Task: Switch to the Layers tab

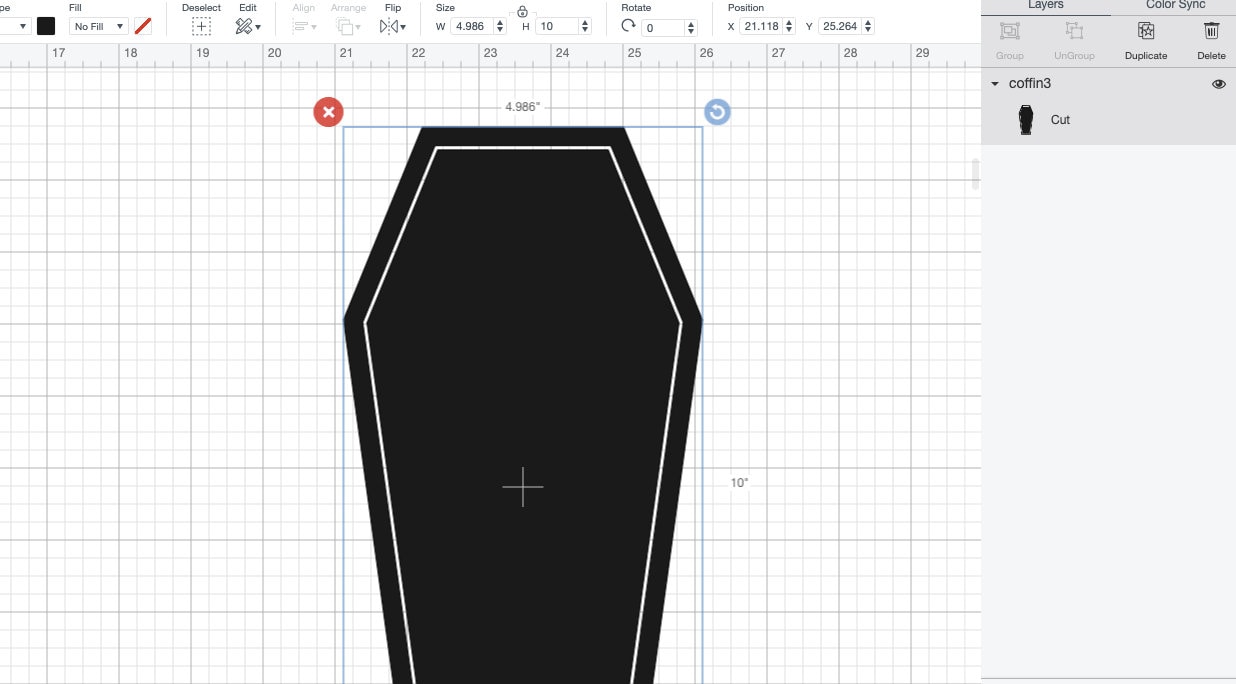Action: (1046, 6)
